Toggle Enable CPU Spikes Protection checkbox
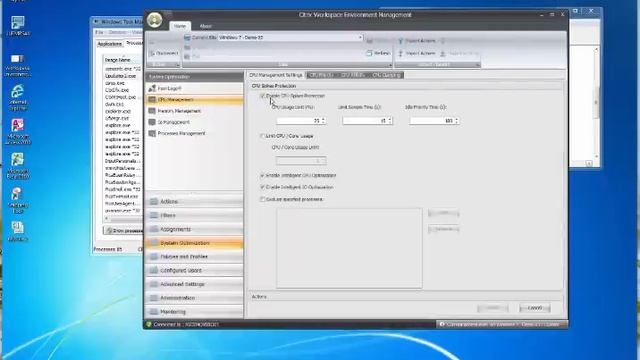The image size is (640, 360). click(262, 96)
